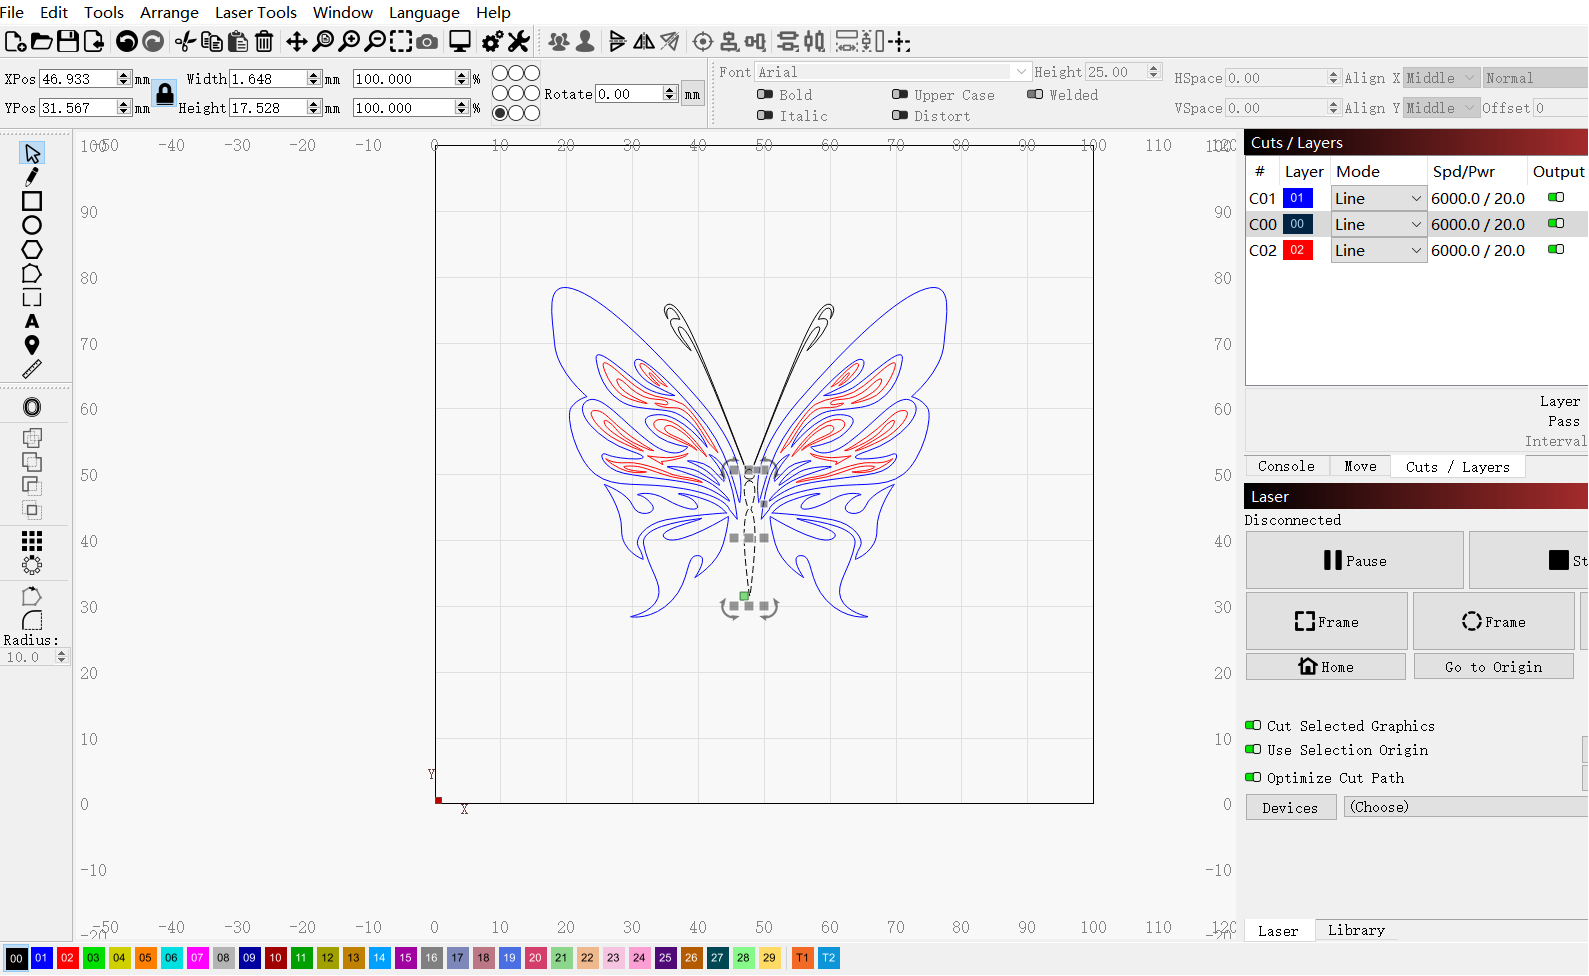Image resolution: width=1589 pixels, height=976 pixels.
Task: Select the top-left anchor radio button
Action: [500, 73]
